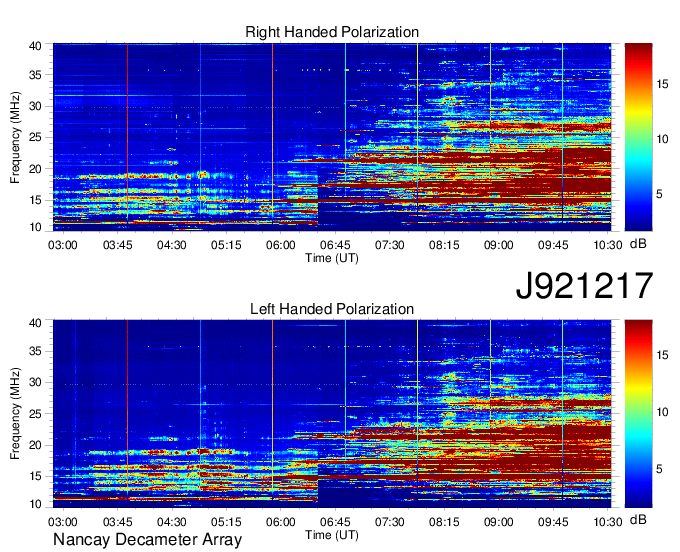This screenshot has height=552, width=680.
Task: Click the 04:30 tick on the bottom time axis
Action: 172,522
